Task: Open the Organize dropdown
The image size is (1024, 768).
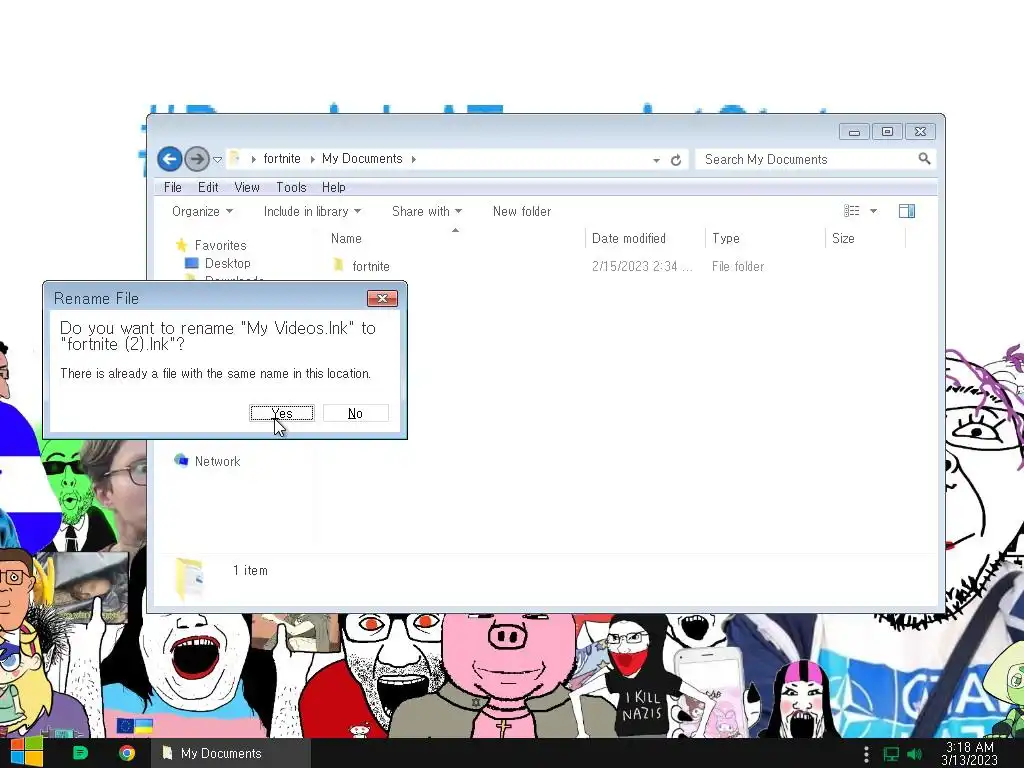Action: tap(202, 212)
